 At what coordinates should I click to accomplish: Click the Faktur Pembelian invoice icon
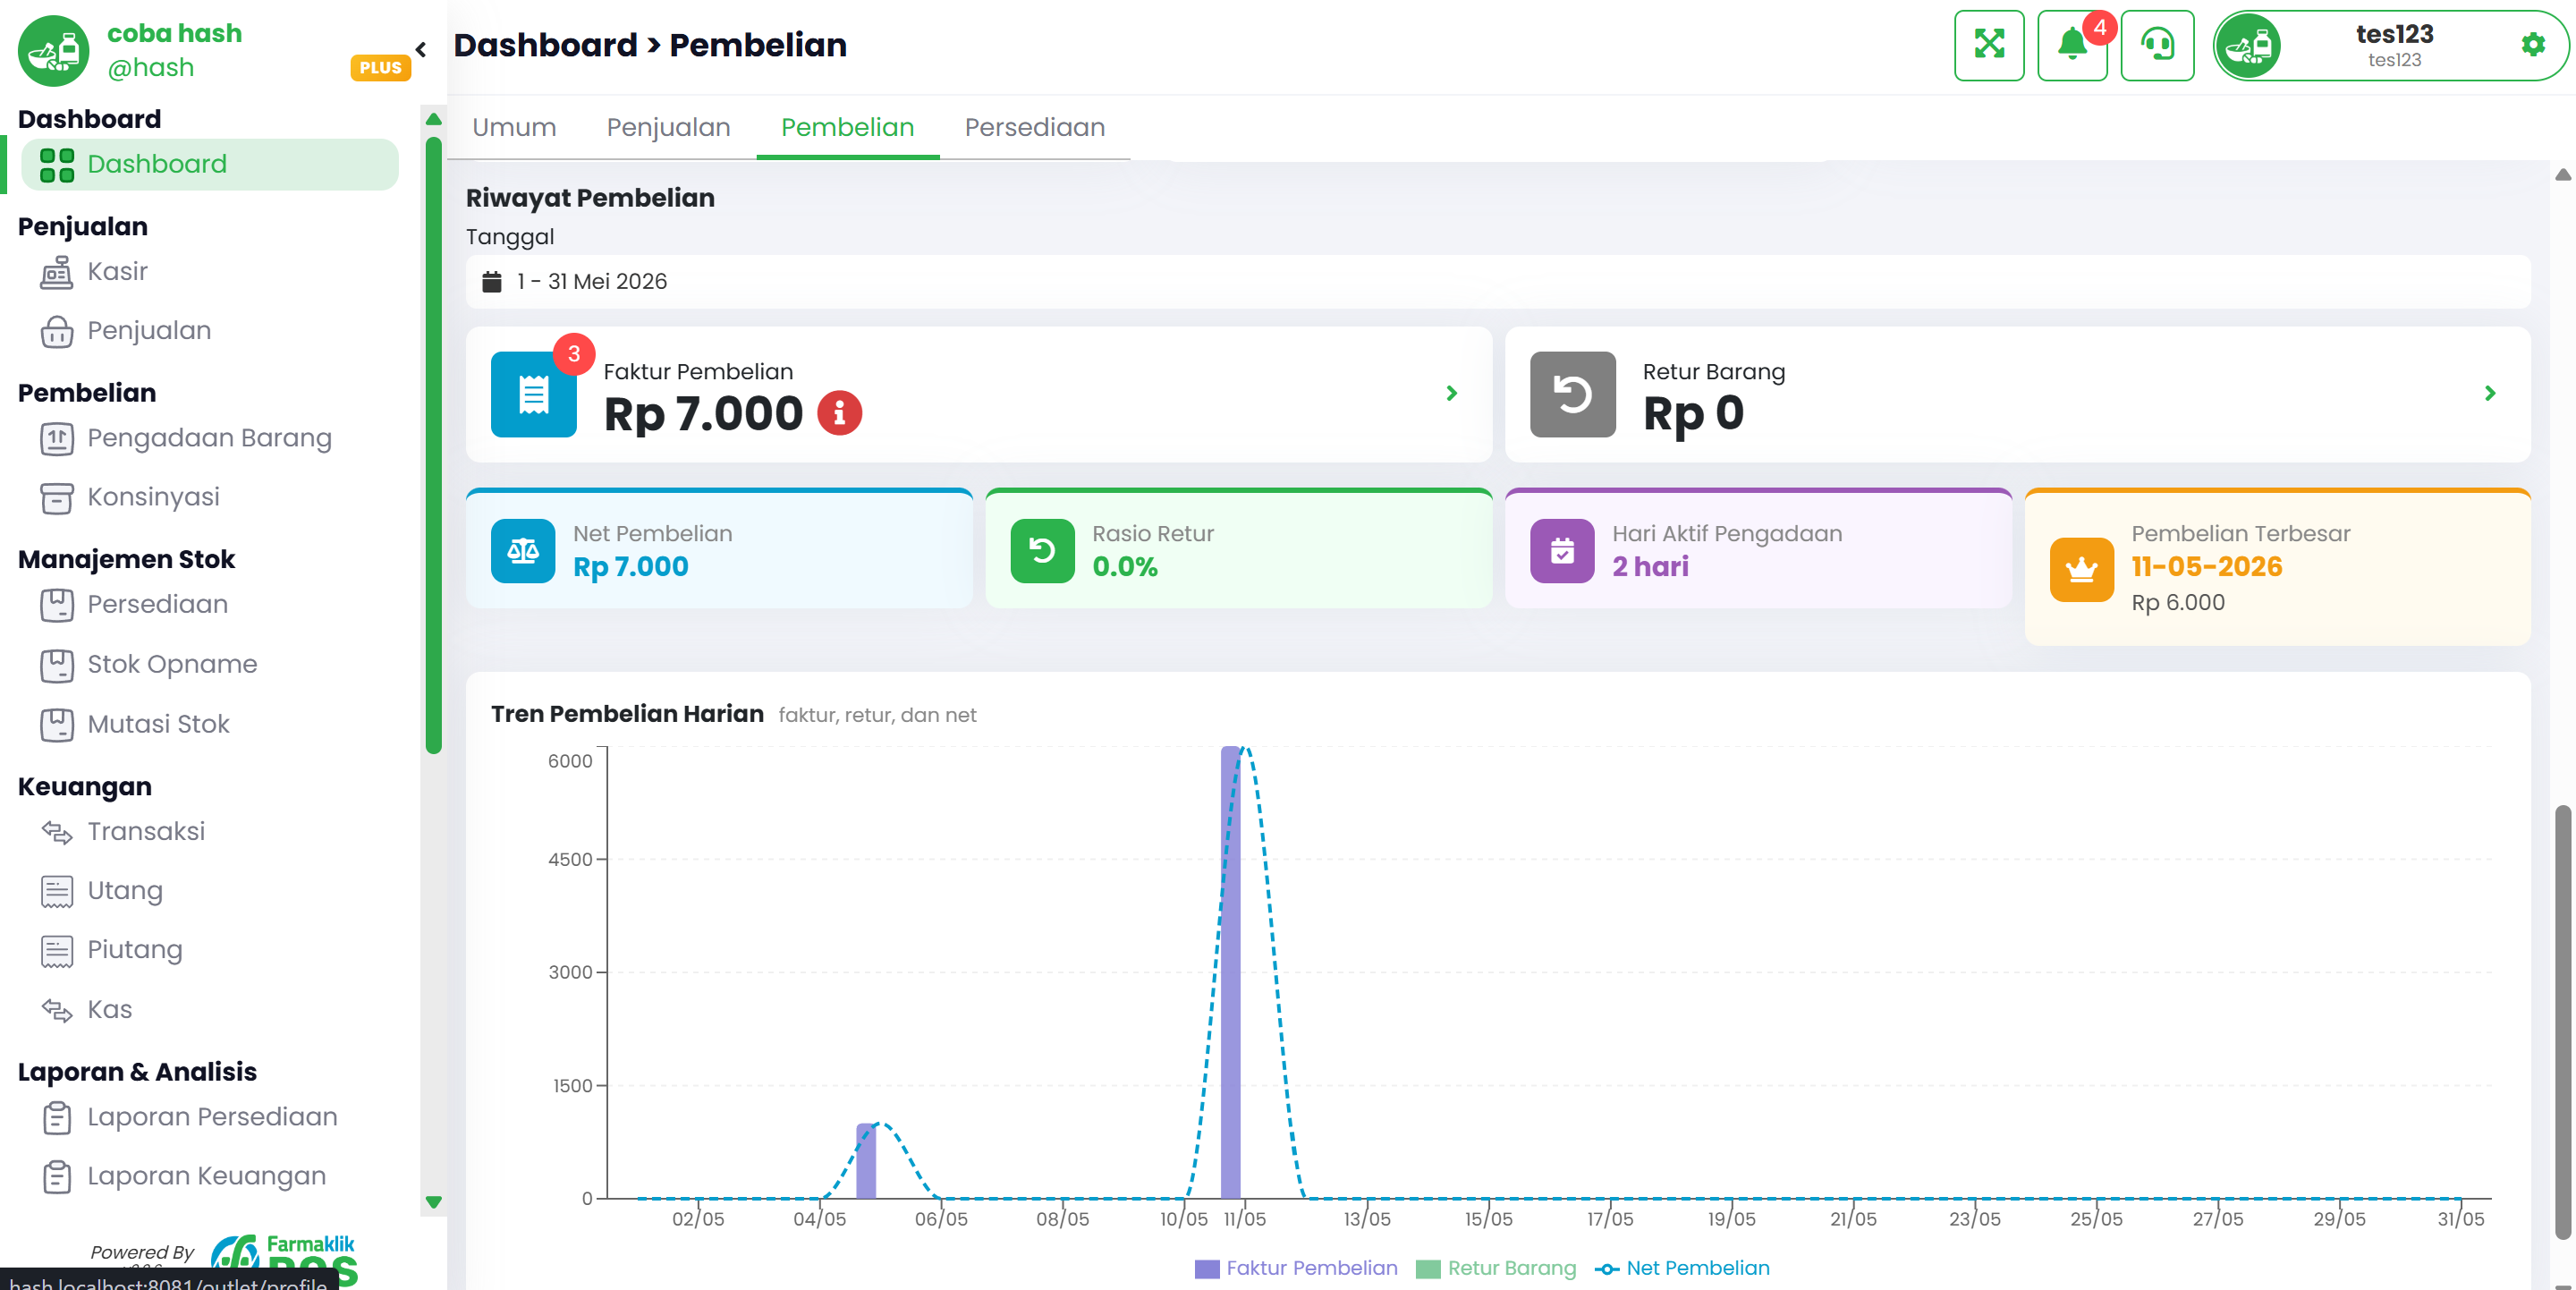533,394
